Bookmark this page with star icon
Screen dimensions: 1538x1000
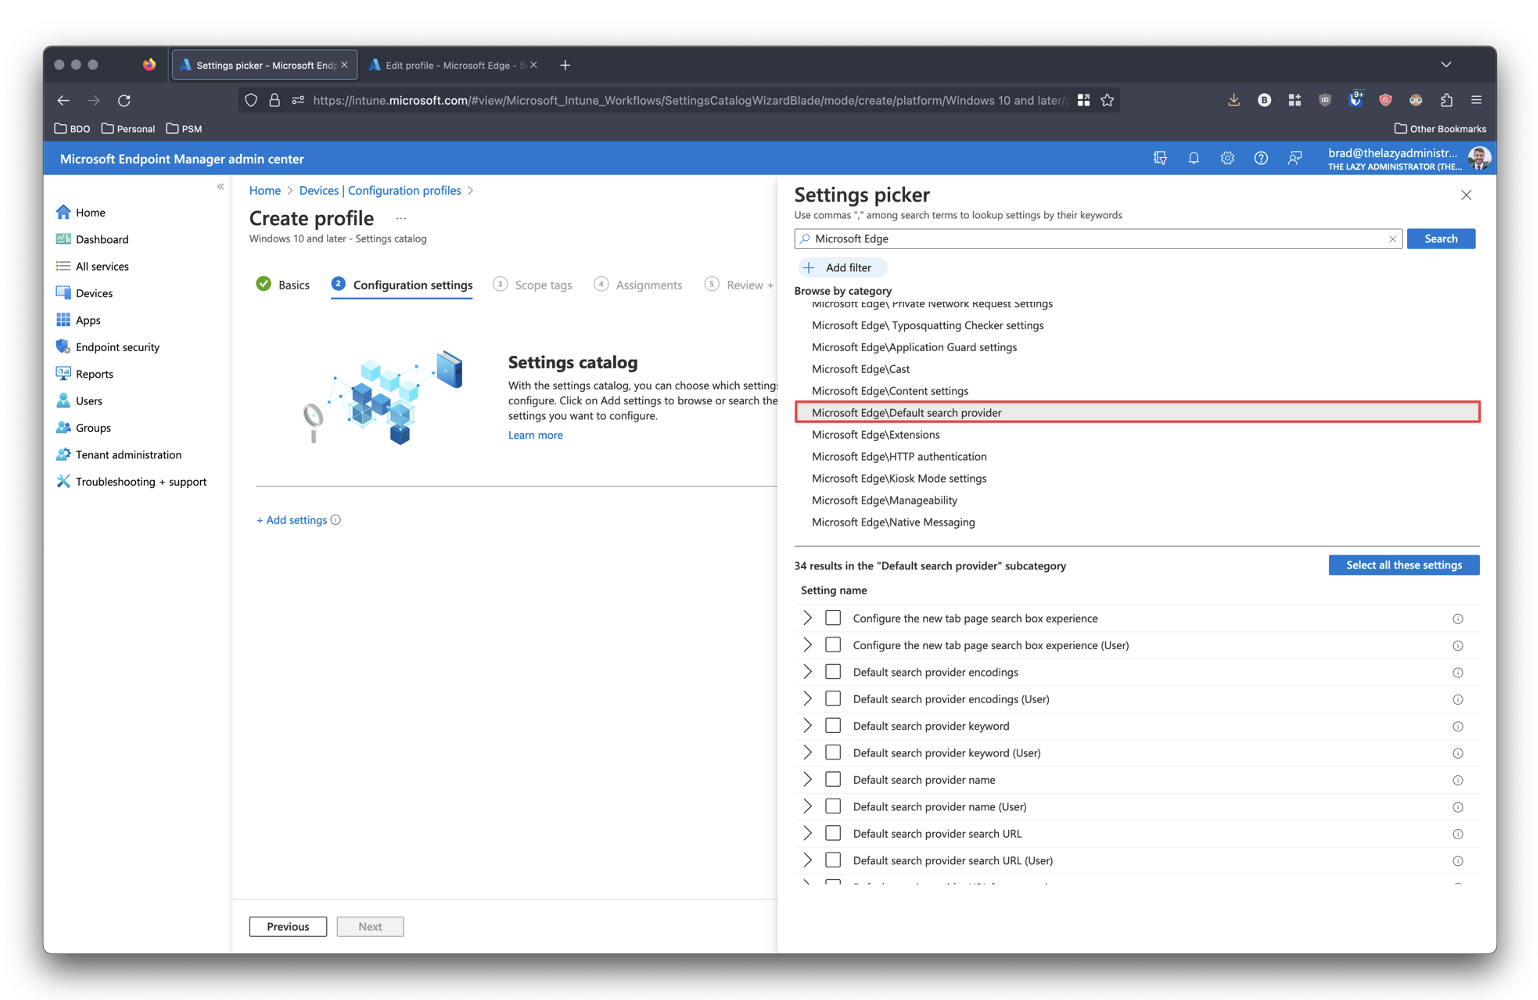coord(1107,100)
